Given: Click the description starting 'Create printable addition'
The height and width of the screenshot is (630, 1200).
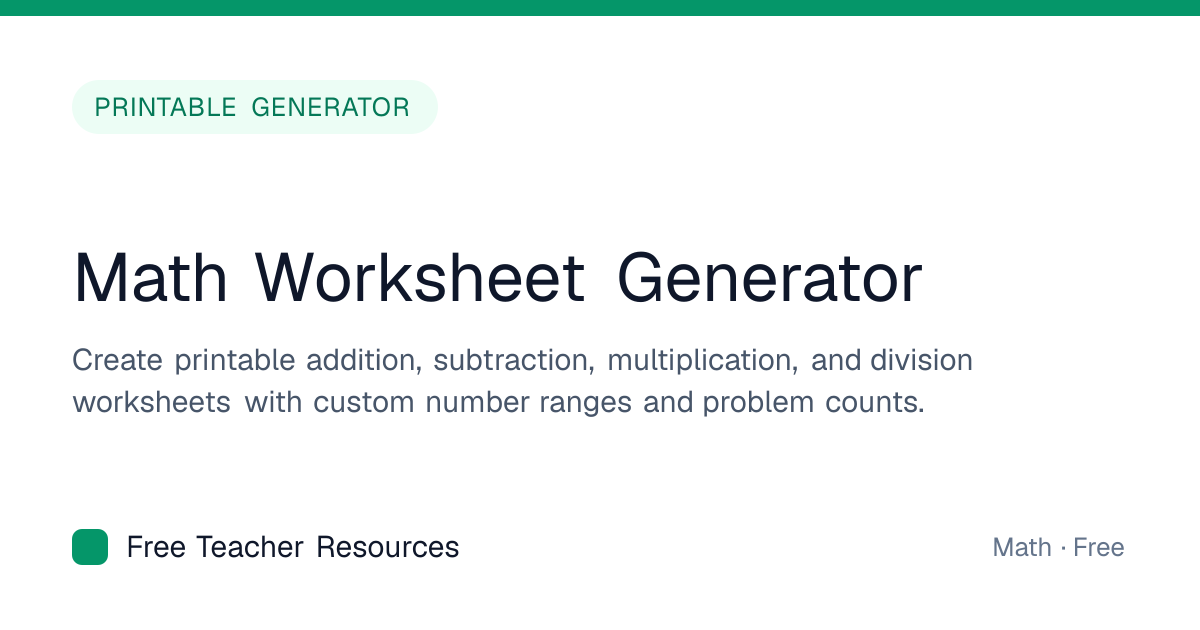Looking at the screenshot, I should [x=522, y=381].
